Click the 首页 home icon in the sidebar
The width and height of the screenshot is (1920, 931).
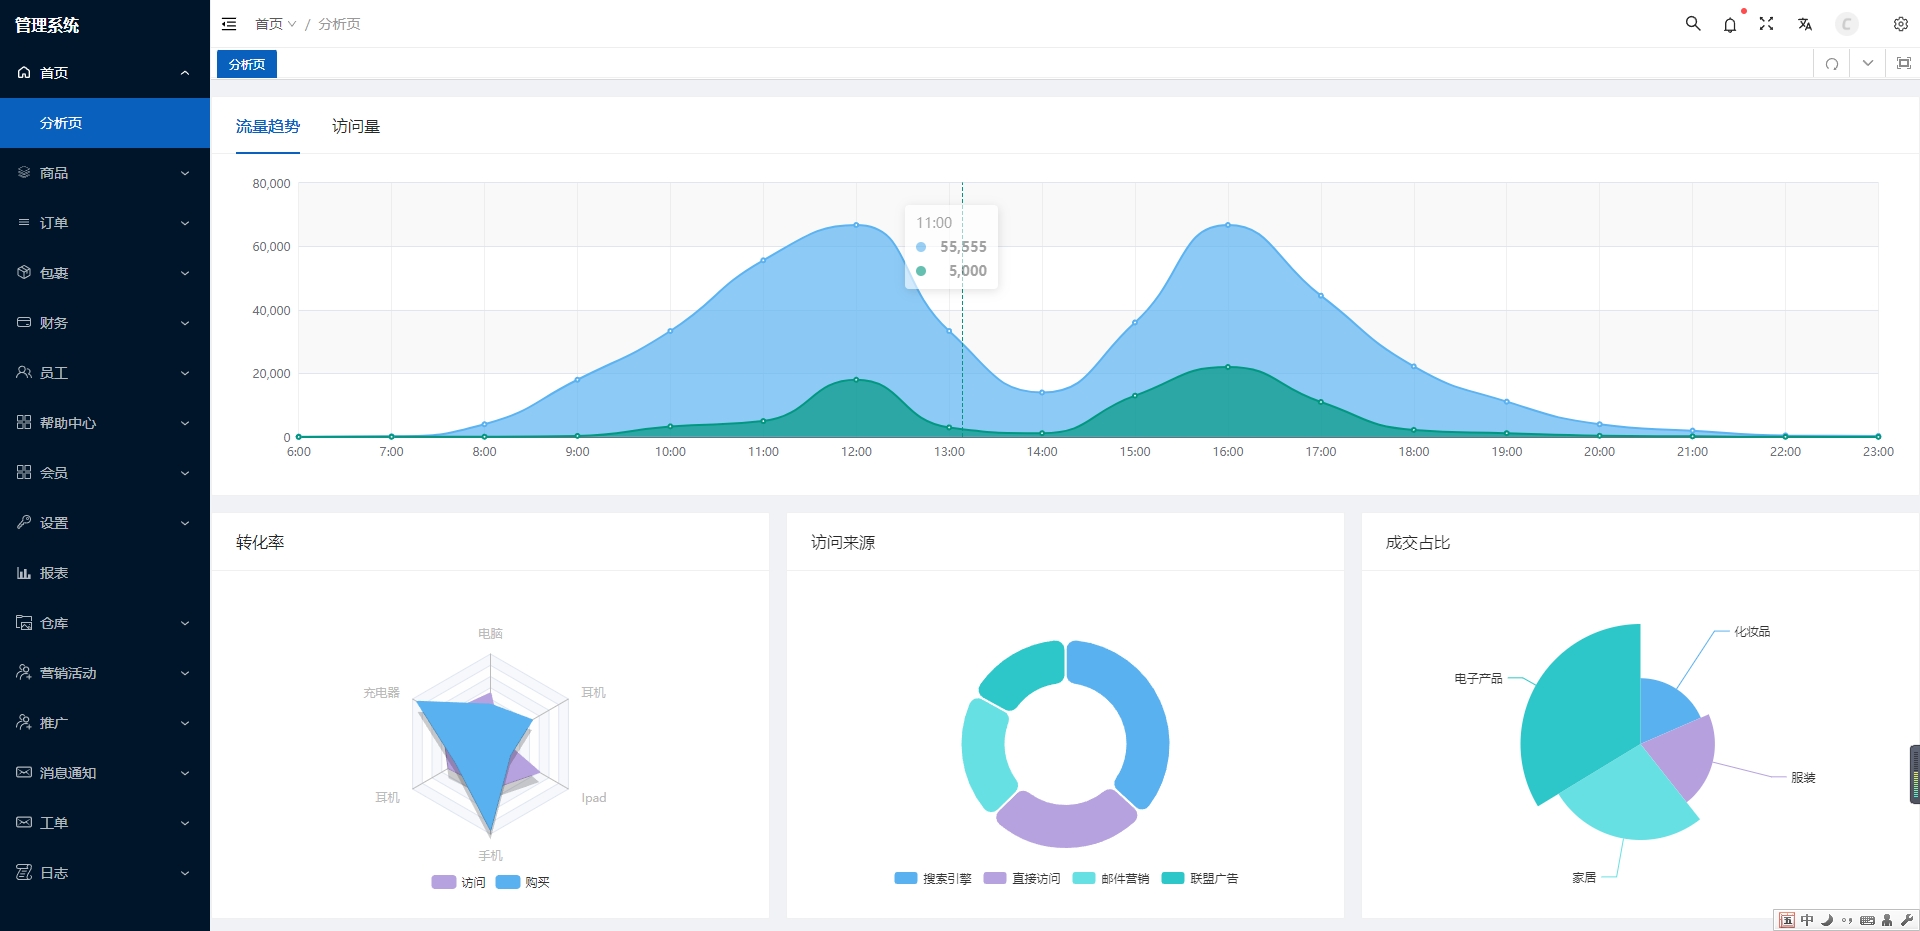coord(24,73)
